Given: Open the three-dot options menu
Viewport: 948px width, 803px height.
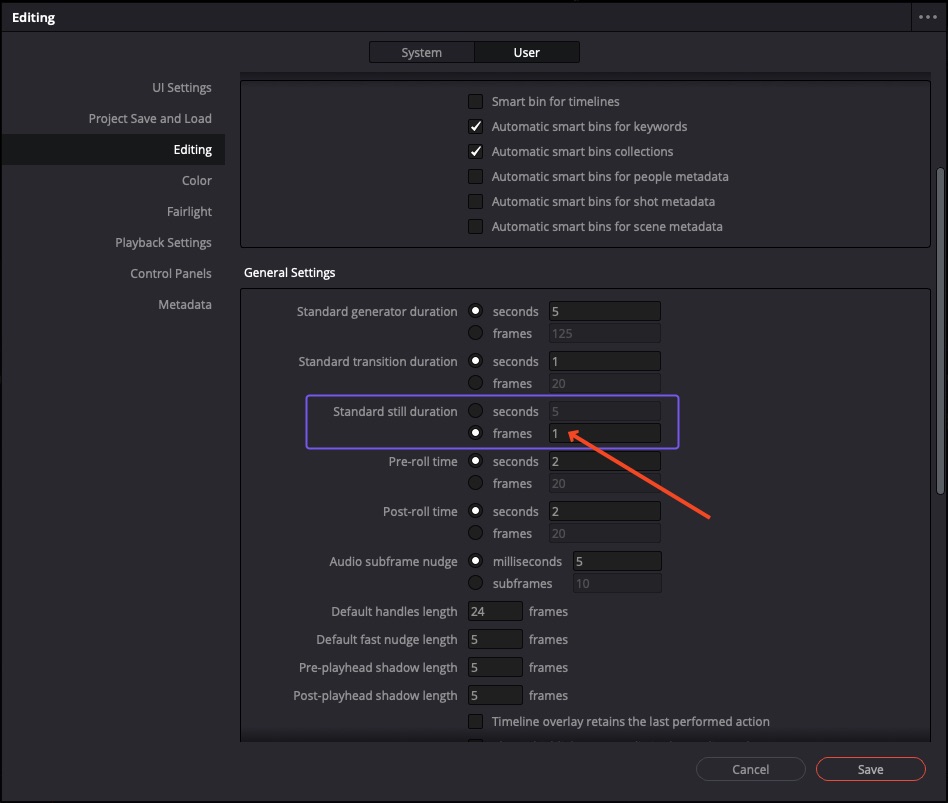Looking at the screenshot, I should tap(927, 18).
